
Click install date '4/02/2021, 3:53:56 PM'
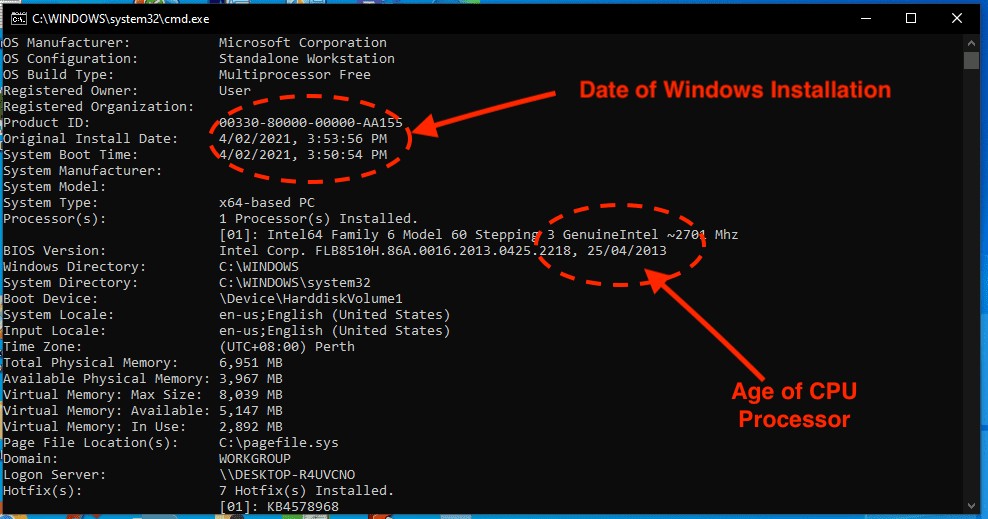pyautogui.click(x=302, y=139)
